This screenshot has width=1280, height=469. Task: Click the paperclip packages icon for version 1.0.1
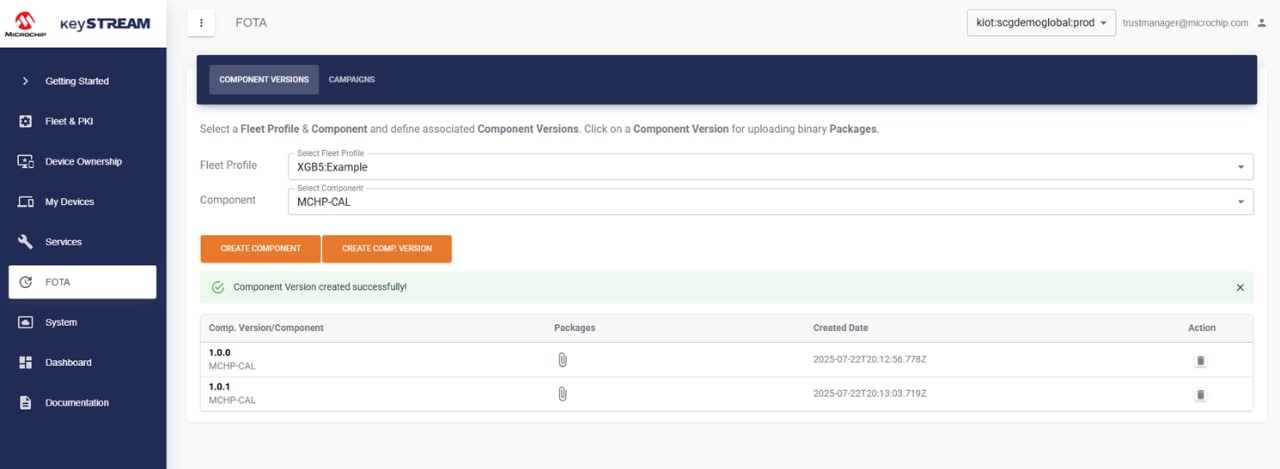point(562,394)
